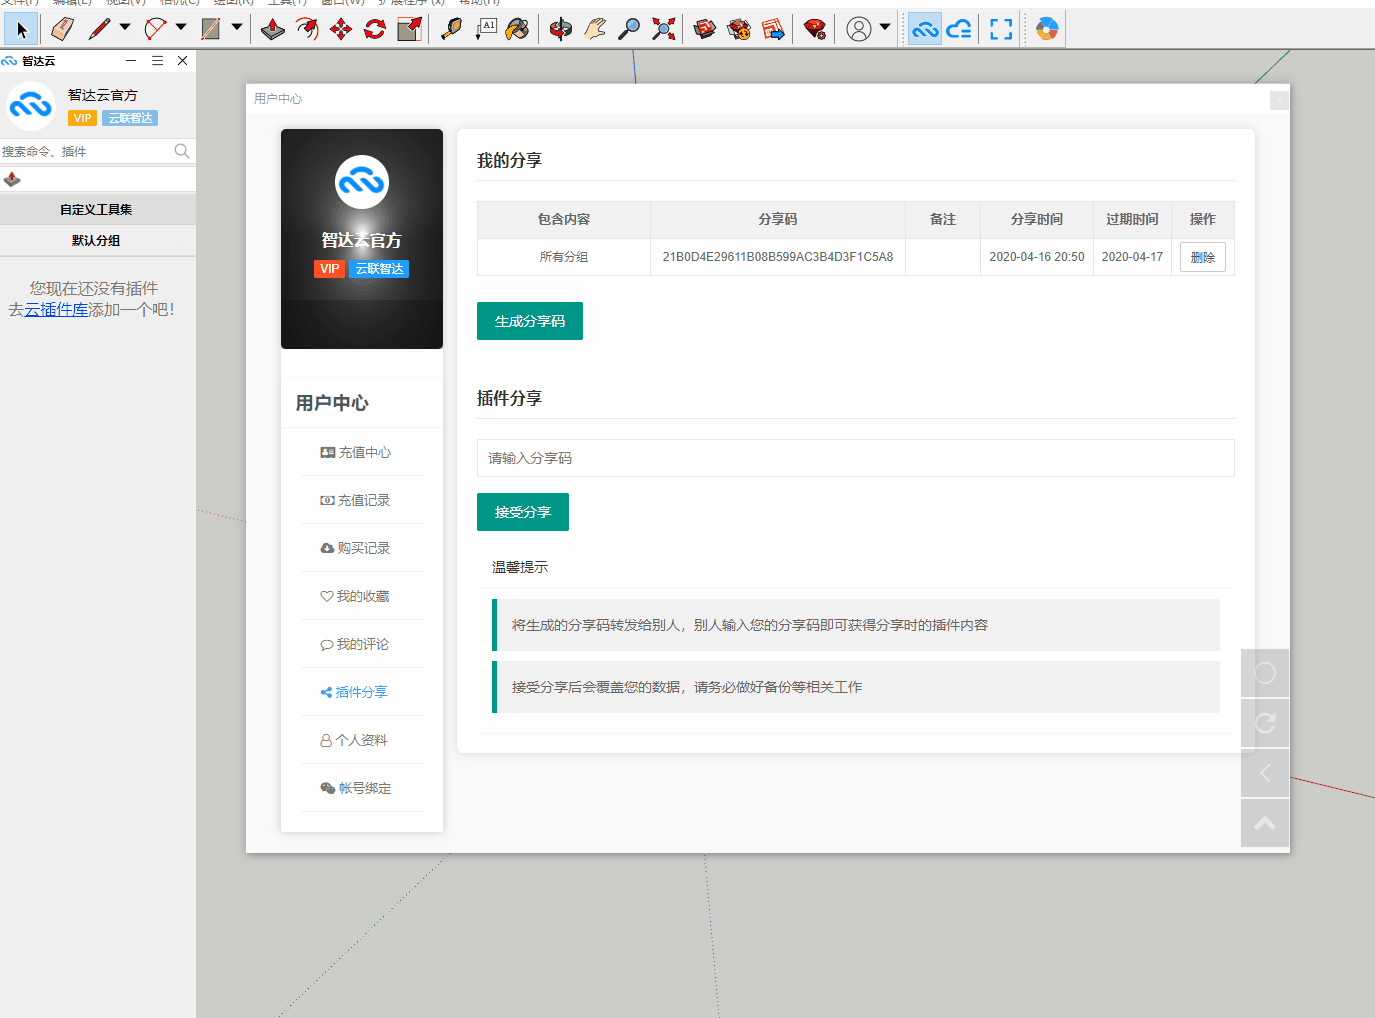The width and height of the screenshot is (1375, 1018).
Task: Select the Move tool
Action: coord(341,29)
